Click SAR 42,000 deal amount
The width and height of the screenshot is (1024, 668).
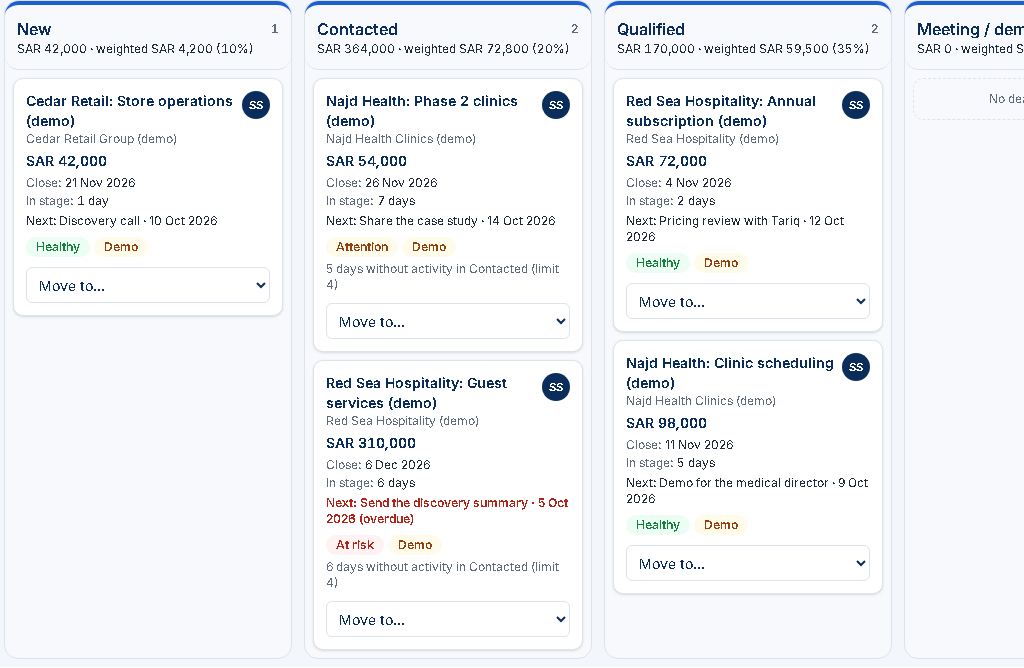tap(67, 161)
